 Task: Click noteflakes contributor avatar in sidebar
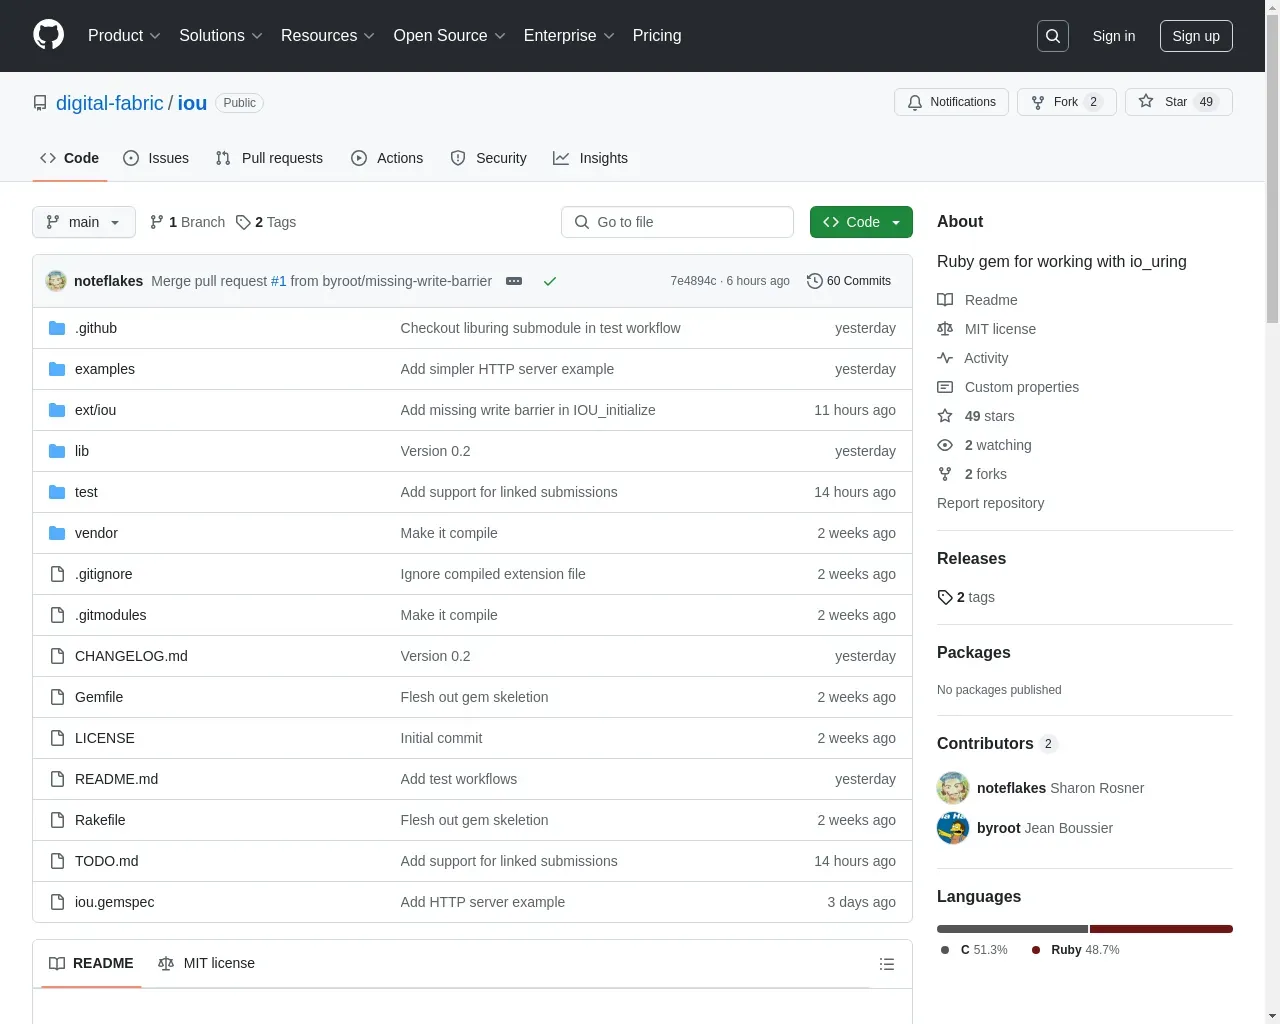tap(953, 788)
